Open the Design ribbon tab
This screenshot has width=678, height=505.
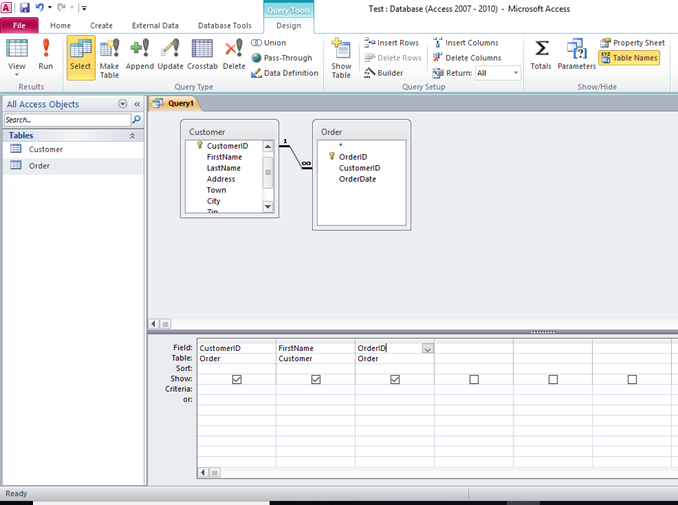(x=288, y=26)
